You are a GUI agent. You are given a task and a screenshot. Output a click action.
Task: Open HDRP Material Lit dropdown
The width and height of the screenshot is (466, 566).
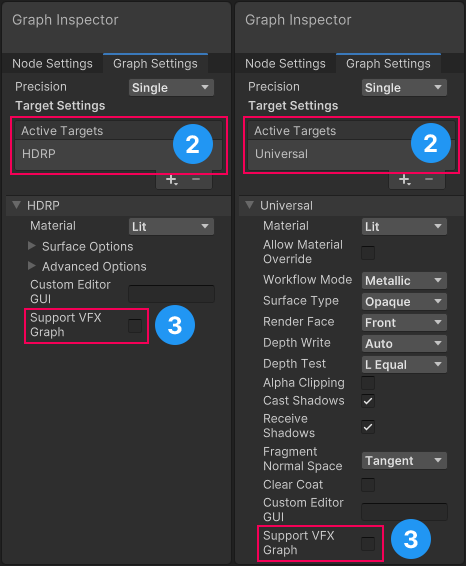171,227
